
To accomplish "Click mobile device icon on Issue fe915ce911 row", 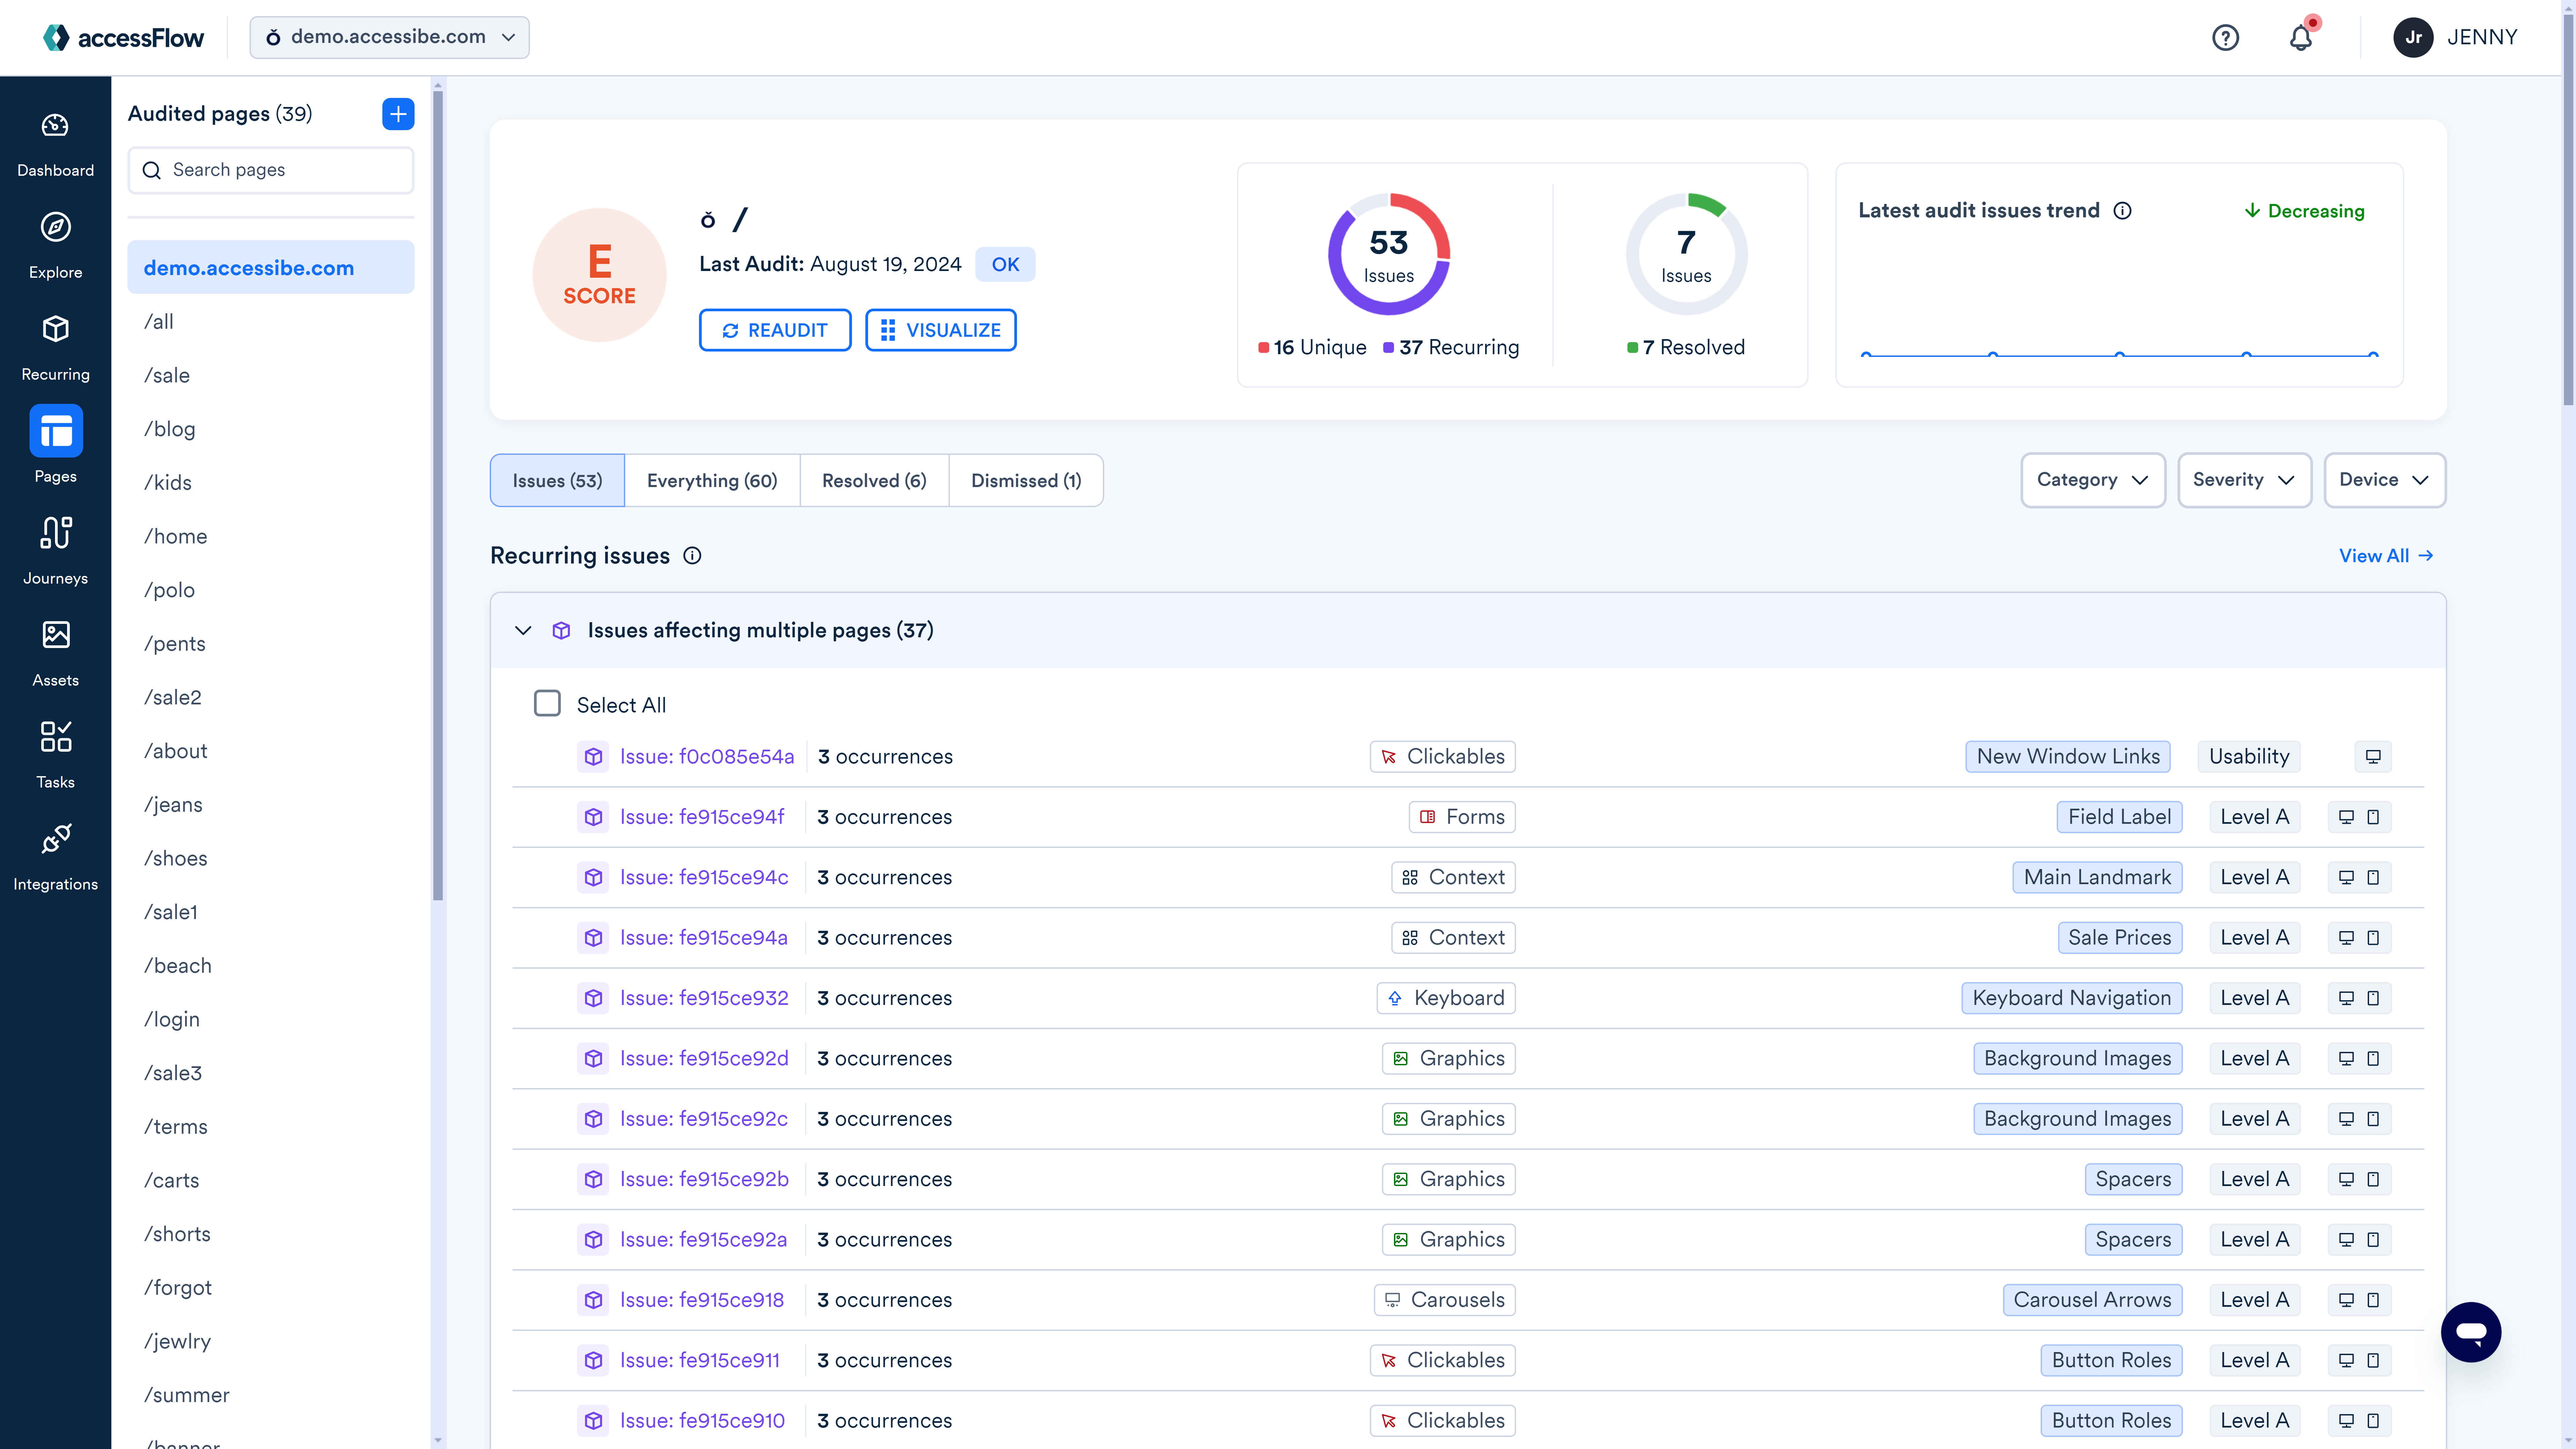I will 2373,1360.
